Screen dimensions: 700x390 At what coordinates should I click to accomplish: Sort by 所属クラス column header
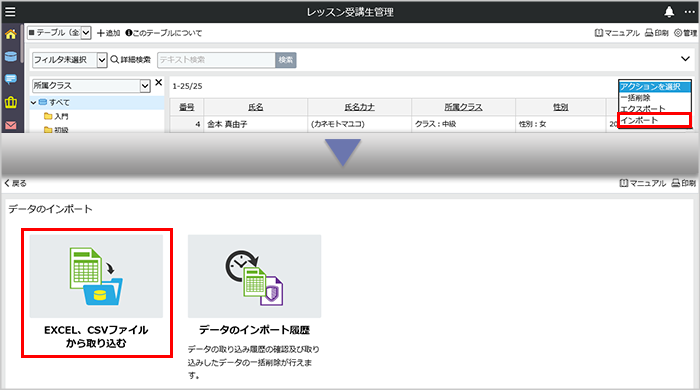click(463, 107)
